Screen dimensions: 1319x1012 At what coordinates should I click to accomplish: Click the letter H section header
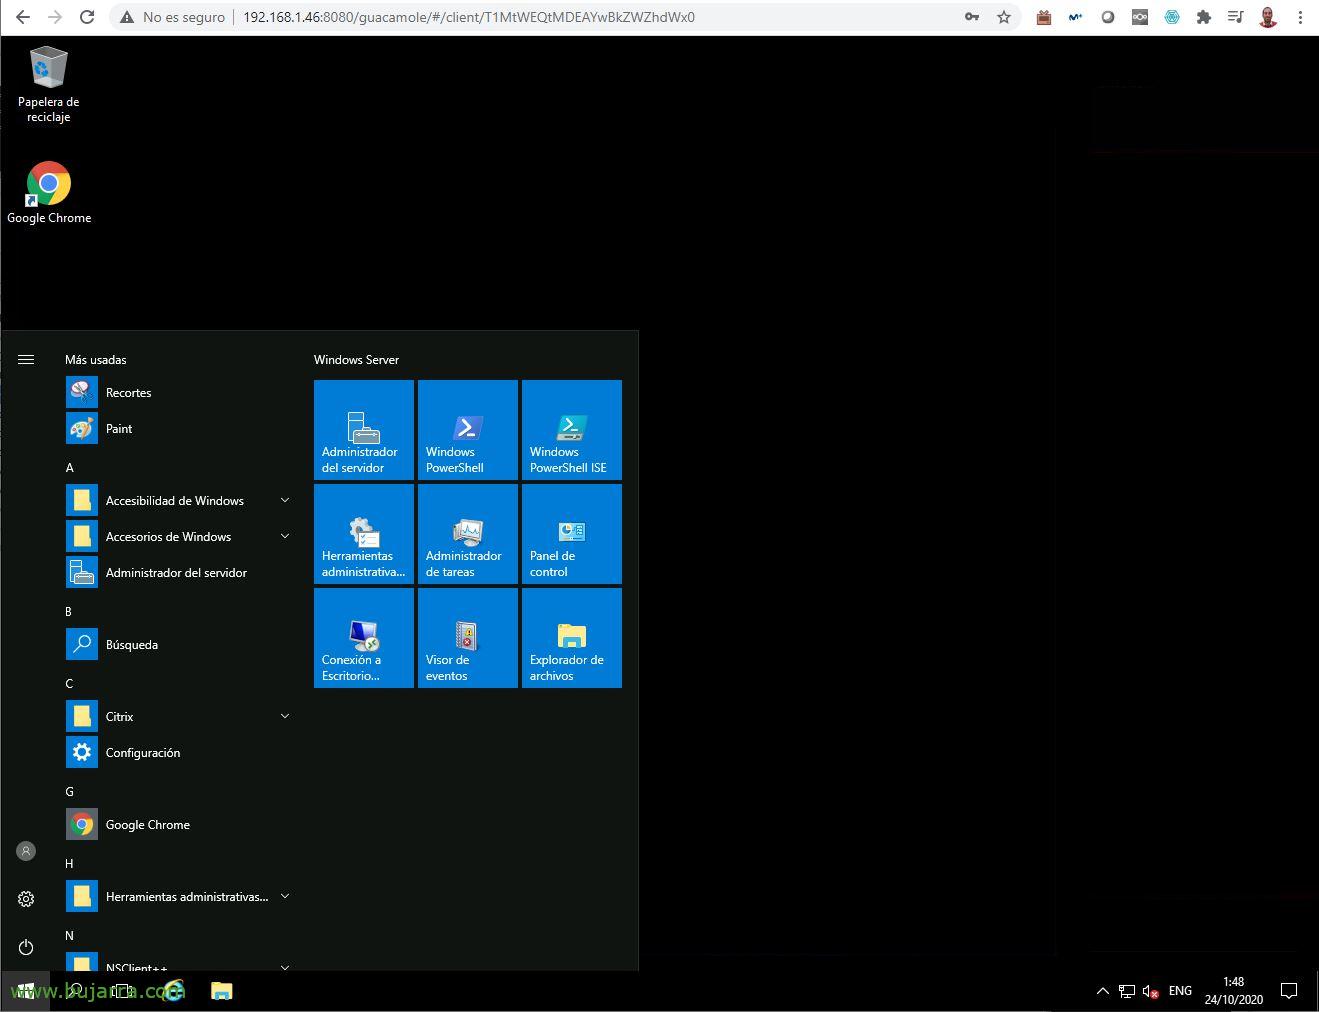pos(70,863)
